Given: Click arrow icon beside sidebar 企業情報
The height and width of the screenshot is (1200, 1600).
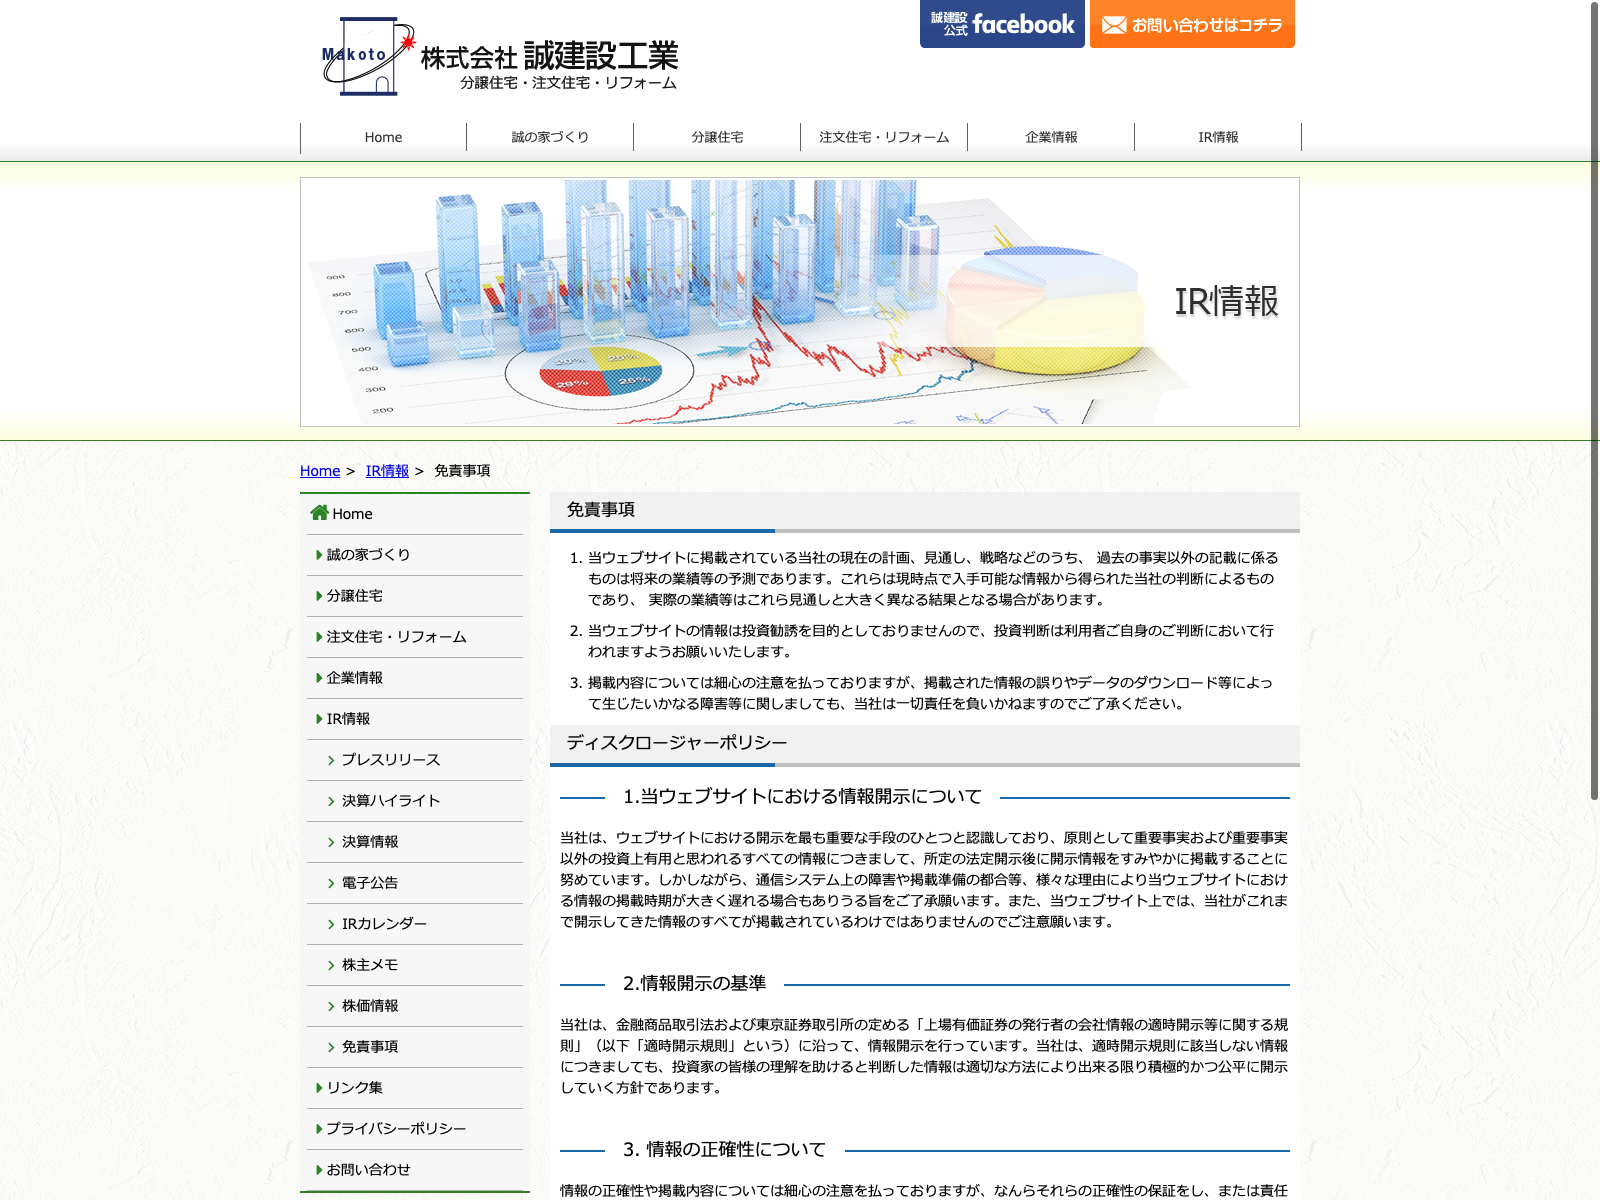Looking at the screenshot, I should pyautogui.click(x=319, y=678).
